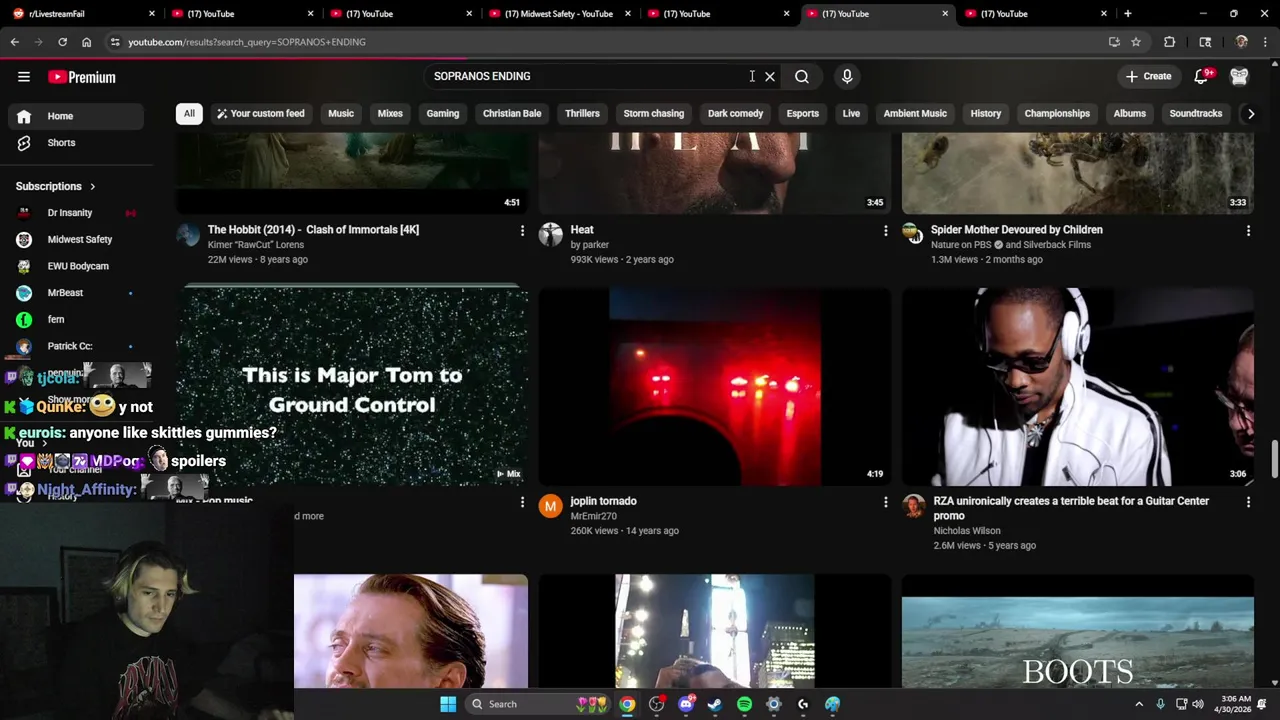Open options menu for Spider Mother video
The width and height of the screenshot is (1280, 720).
tap(1248, 231)
